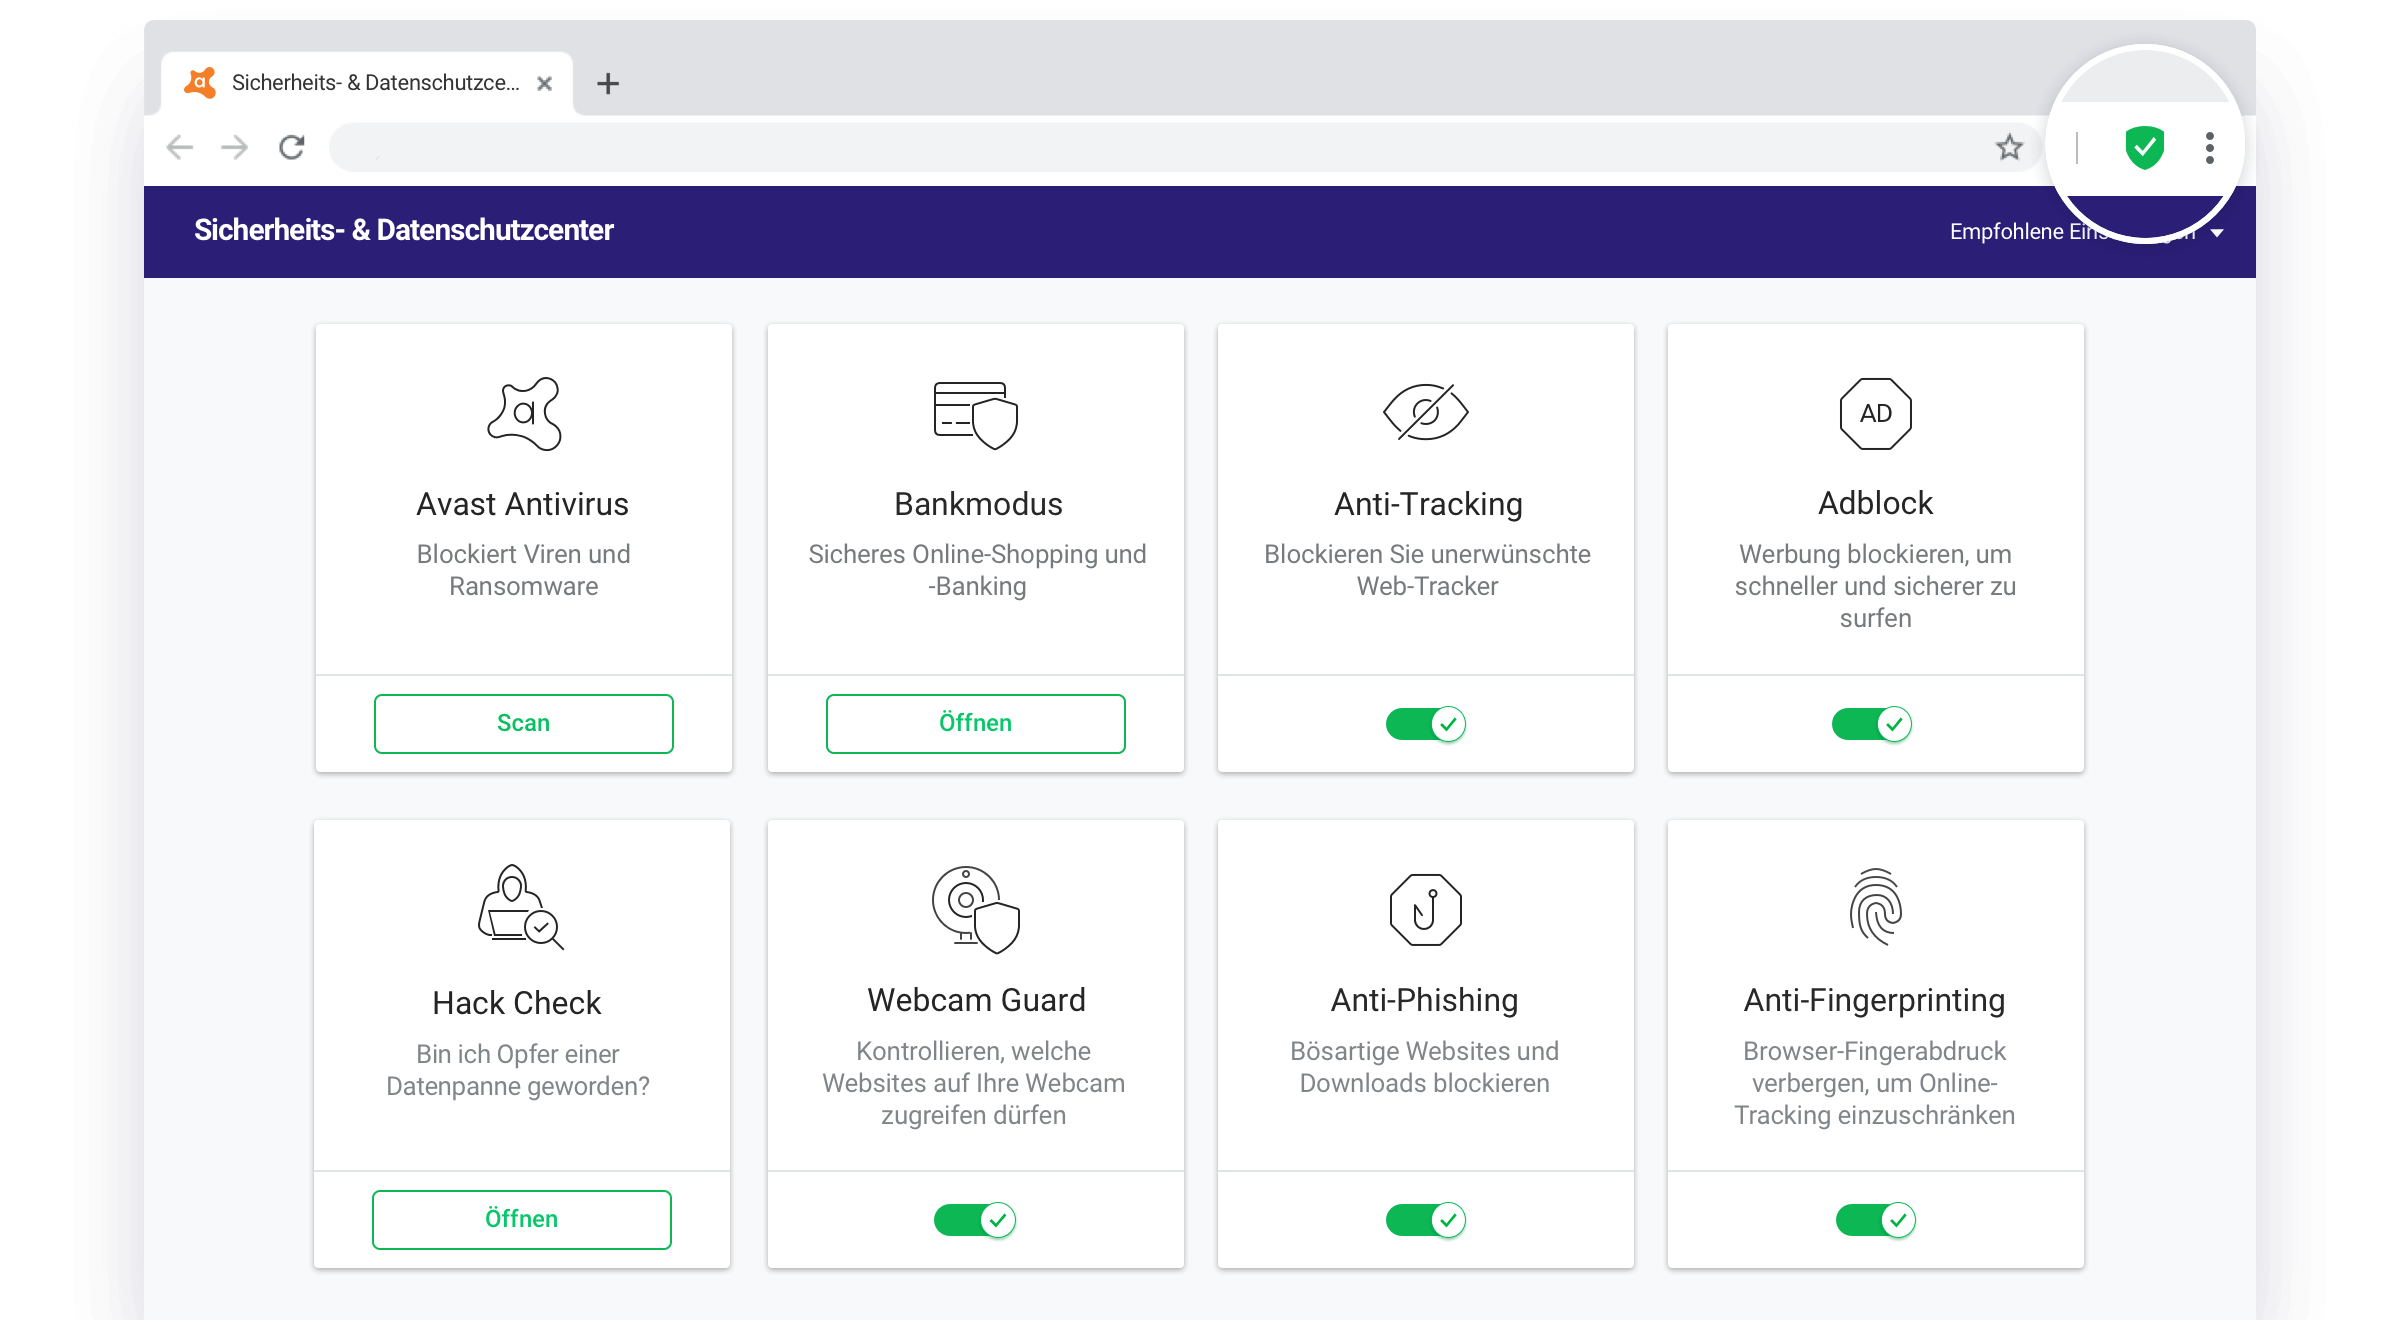Turn off the Adblock switch
Image resolution: width=2400 pixels, height=1320 pixels.
(1871, 723)
